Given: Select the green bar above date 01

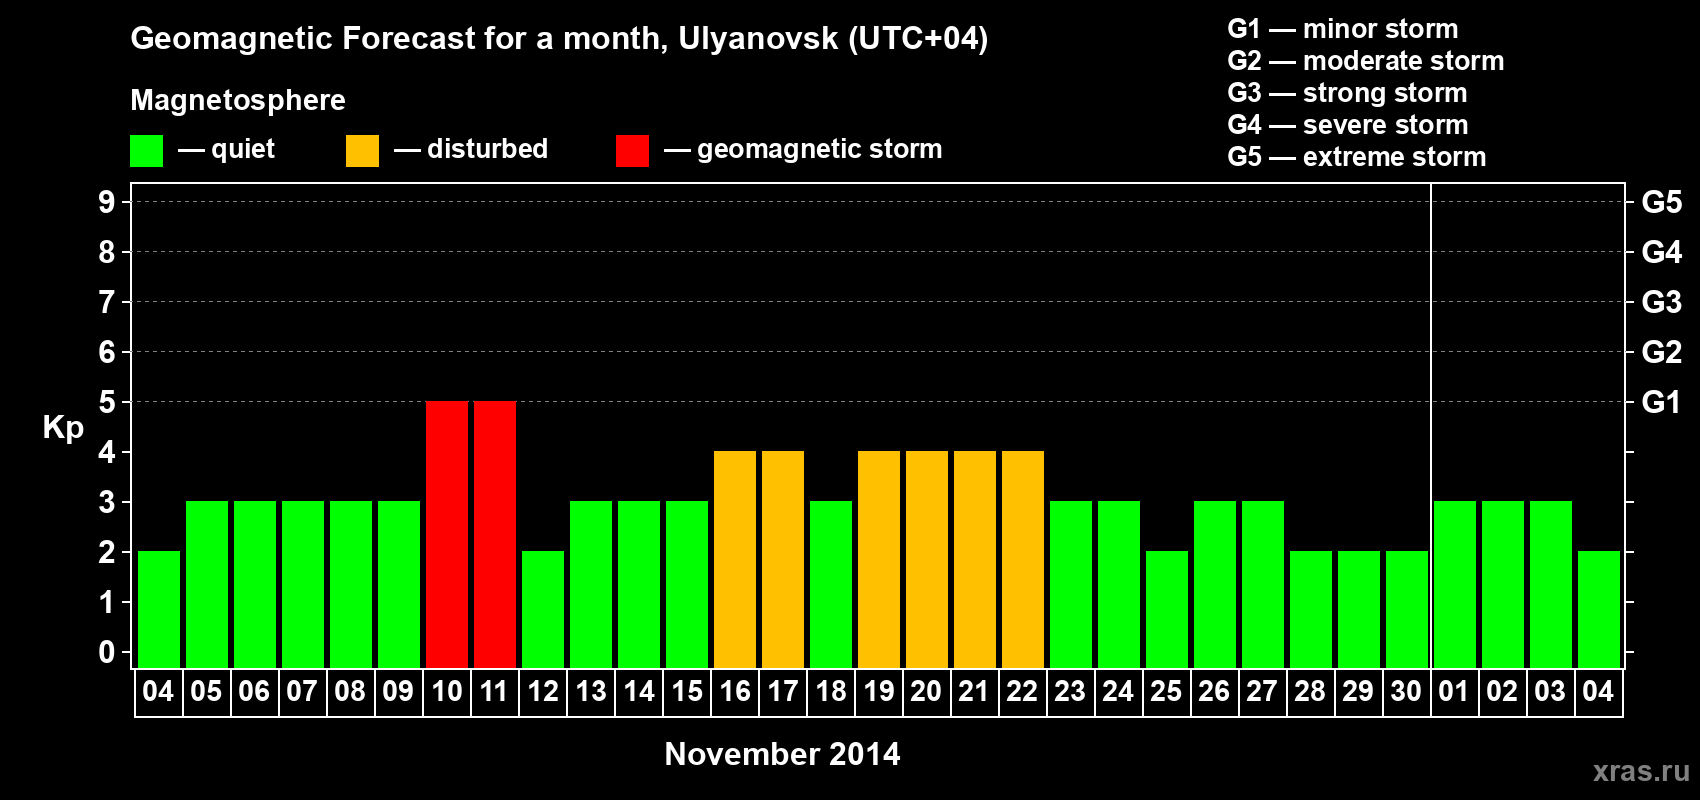Looking at the screenshot, I should pyautogui.click(x=1455, y=584).
